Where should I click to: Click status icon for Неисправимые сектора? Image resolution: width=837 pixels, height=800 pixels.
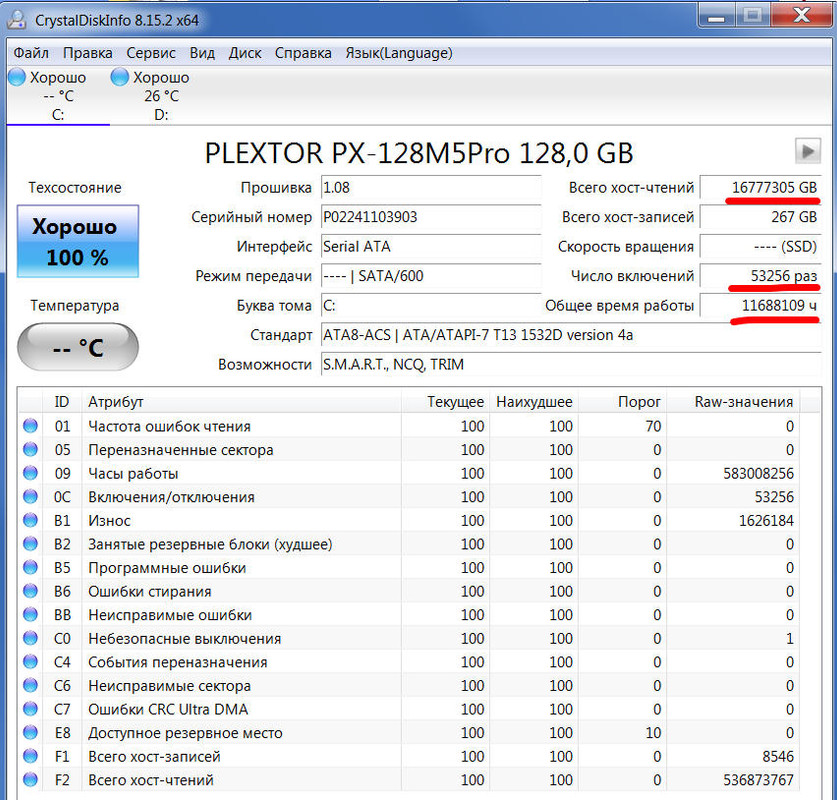tap(30, 685)
